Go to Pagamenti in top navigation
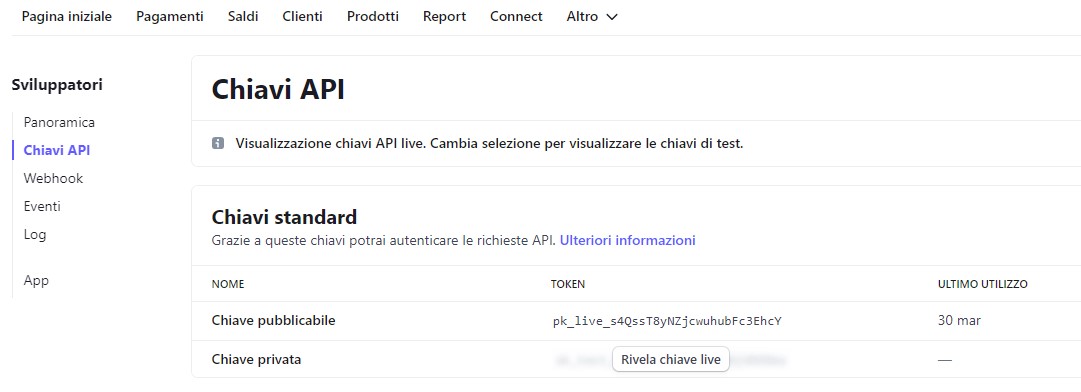Screen dimensions: 1081x392 (170, 17)
